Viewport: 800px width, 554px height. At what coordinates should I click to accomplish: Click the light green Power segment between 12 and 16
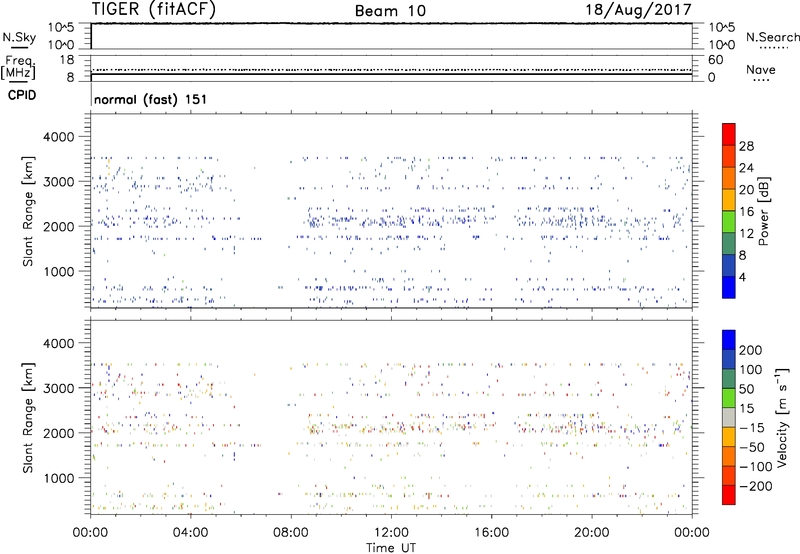click(729, 222)
